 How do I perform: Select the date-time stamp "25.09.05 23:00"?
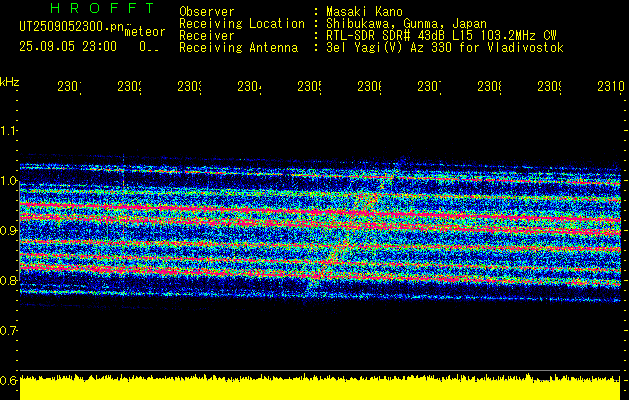[x=68, y=47]
